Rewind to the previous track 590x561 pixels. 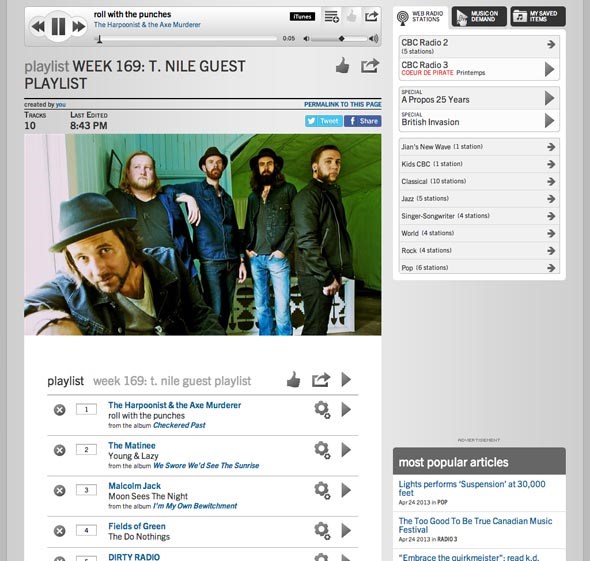tap(38, 27)
